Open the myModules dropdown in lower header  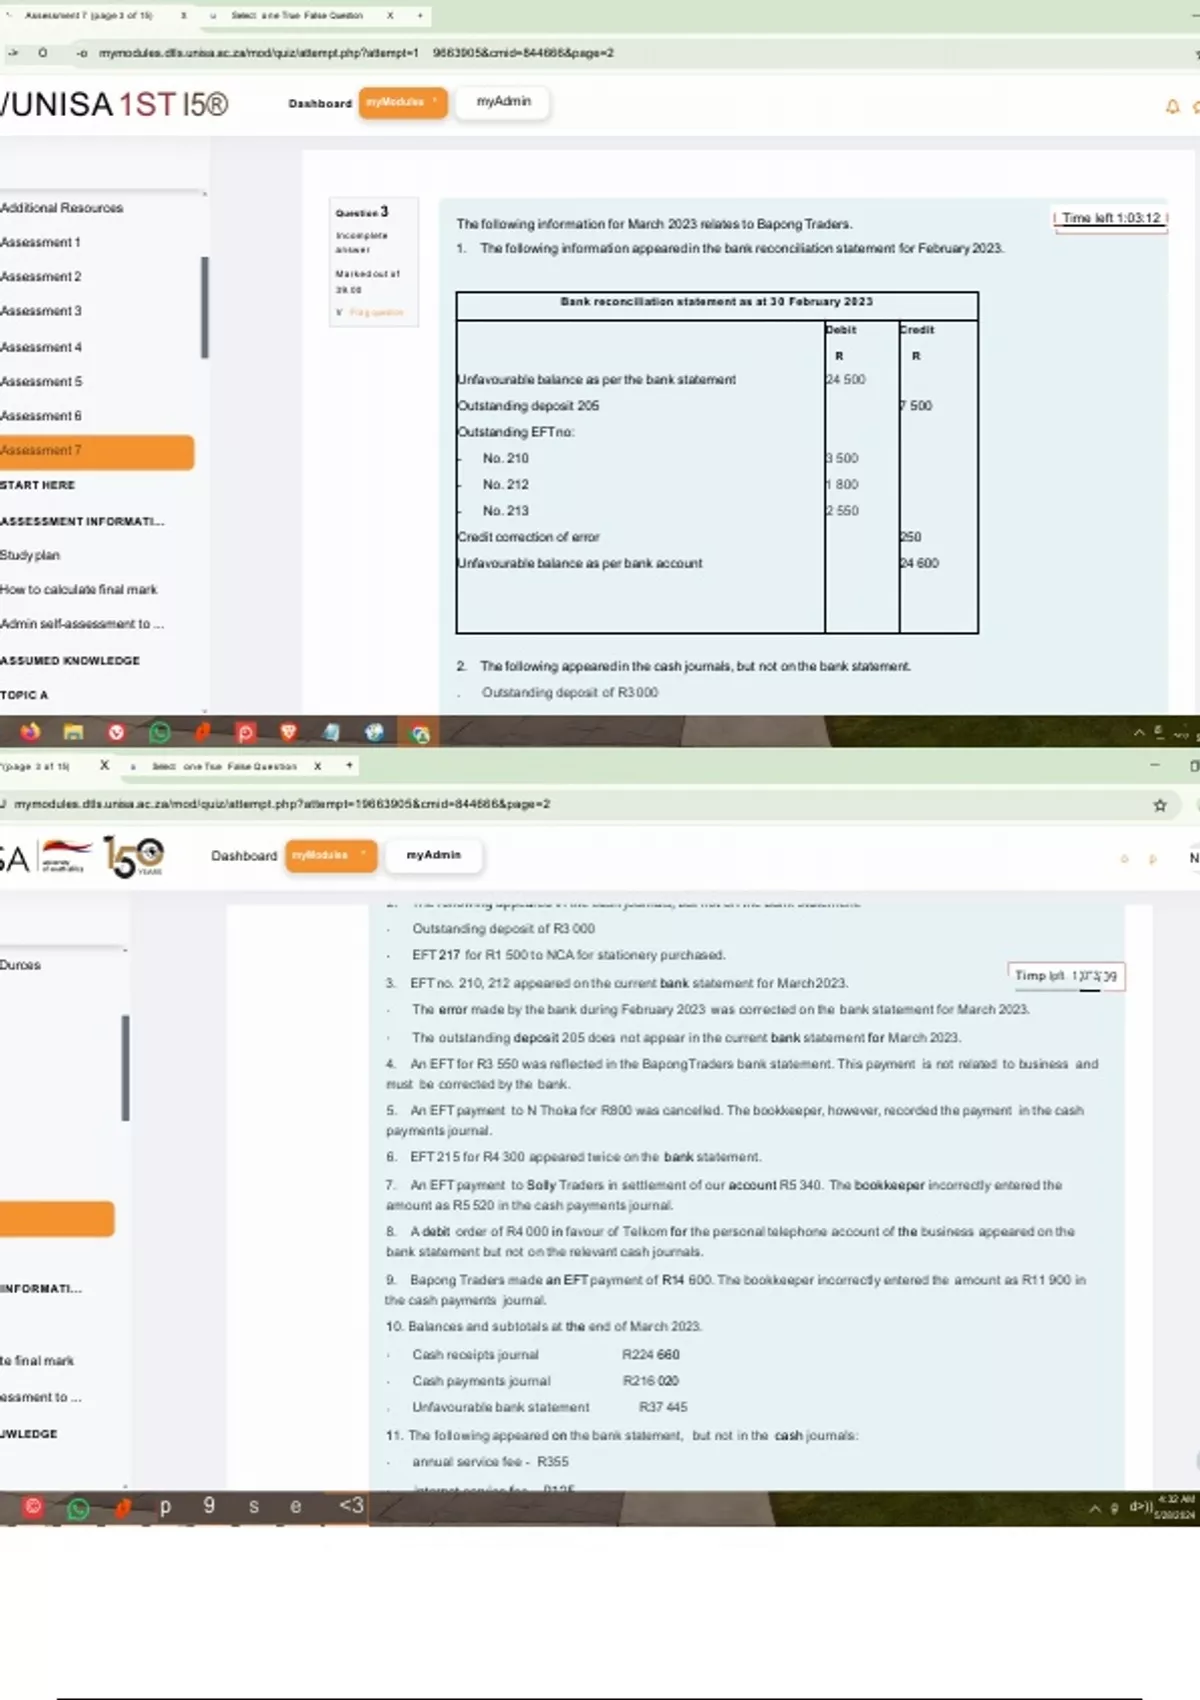[x=330, y=855]
